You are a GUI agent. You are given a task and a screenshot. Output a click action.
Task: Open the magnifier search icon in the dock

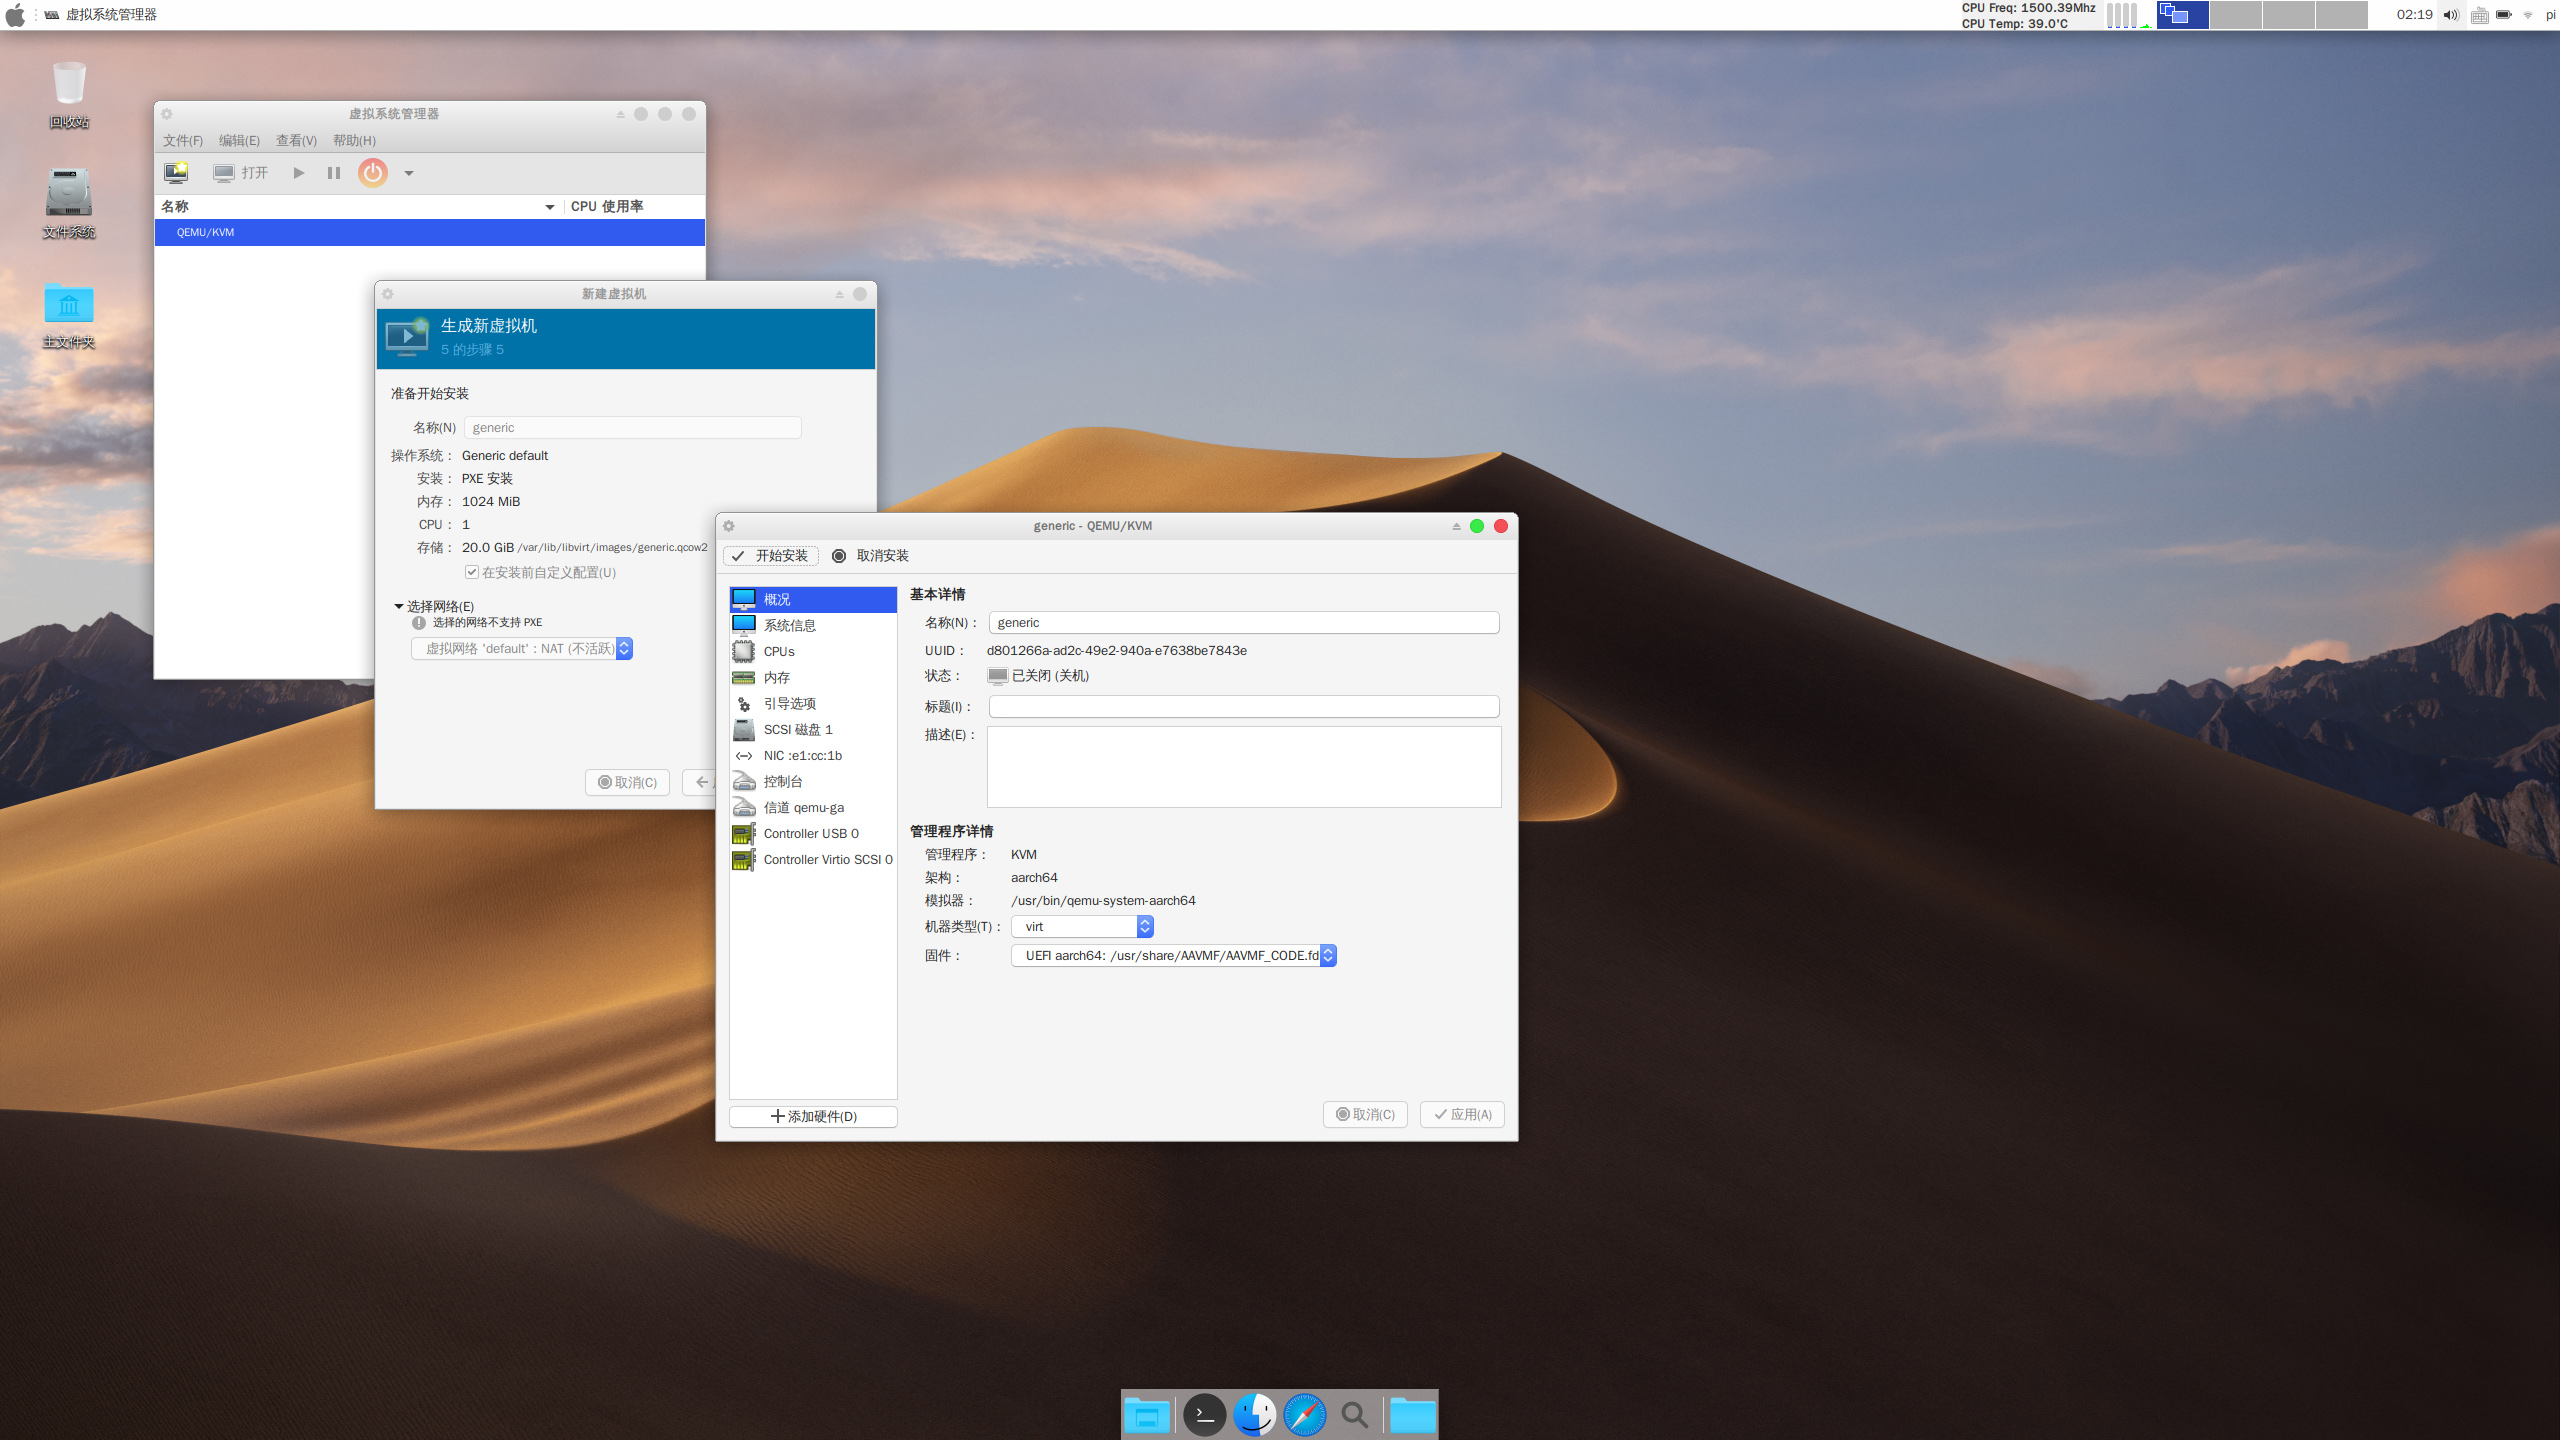(x=1355, y=1415)
